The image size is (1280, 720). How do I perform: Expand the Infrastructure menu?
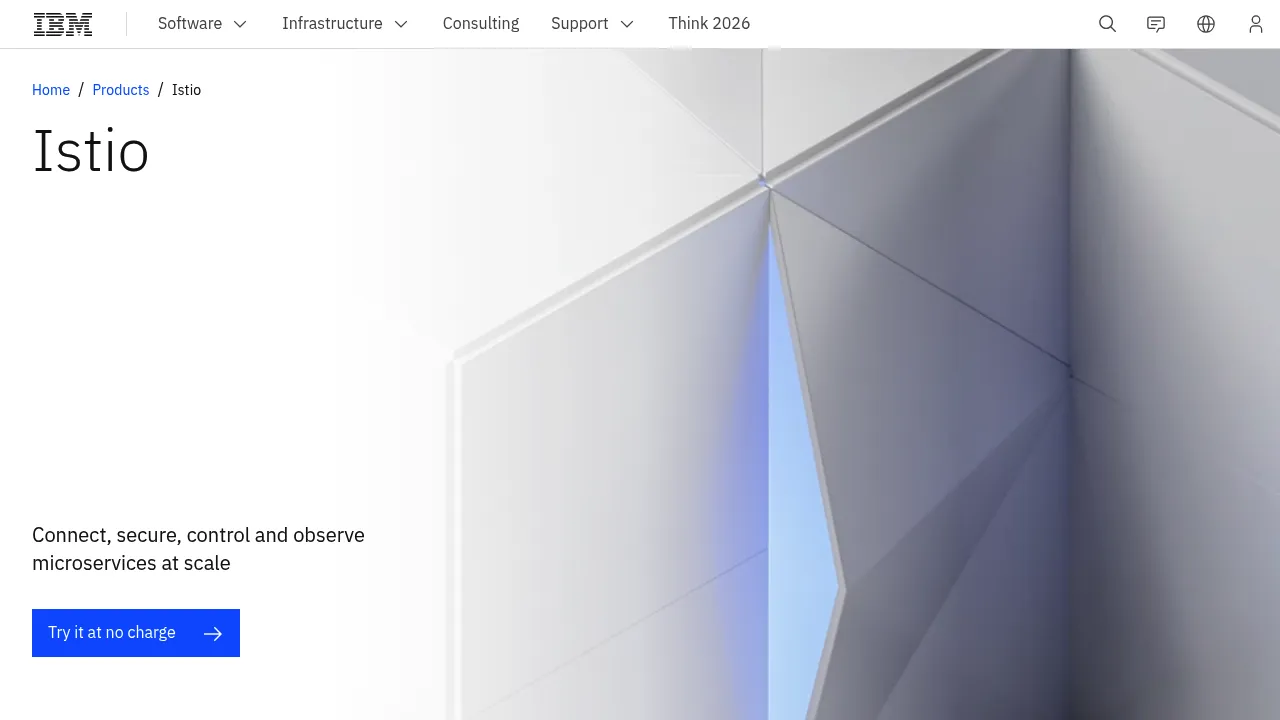(345, 24)
